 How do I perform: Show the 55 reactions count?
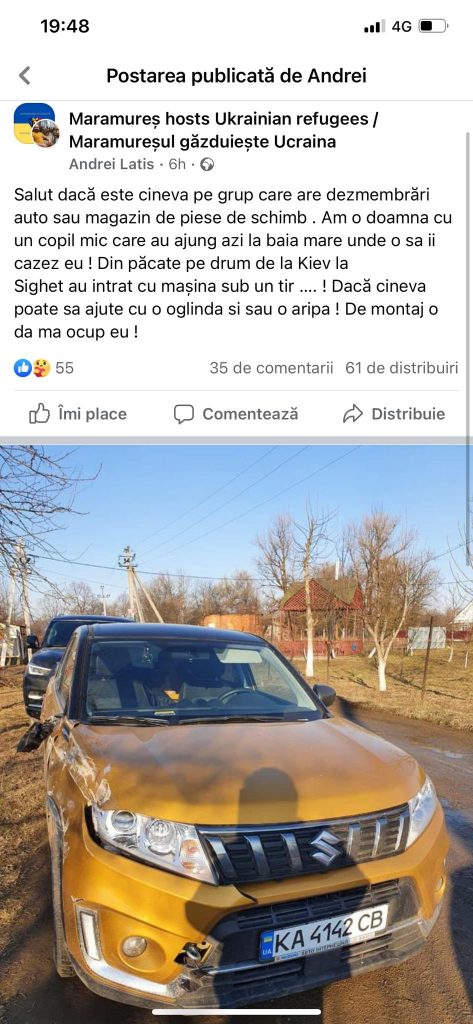(x=64, y=368)
